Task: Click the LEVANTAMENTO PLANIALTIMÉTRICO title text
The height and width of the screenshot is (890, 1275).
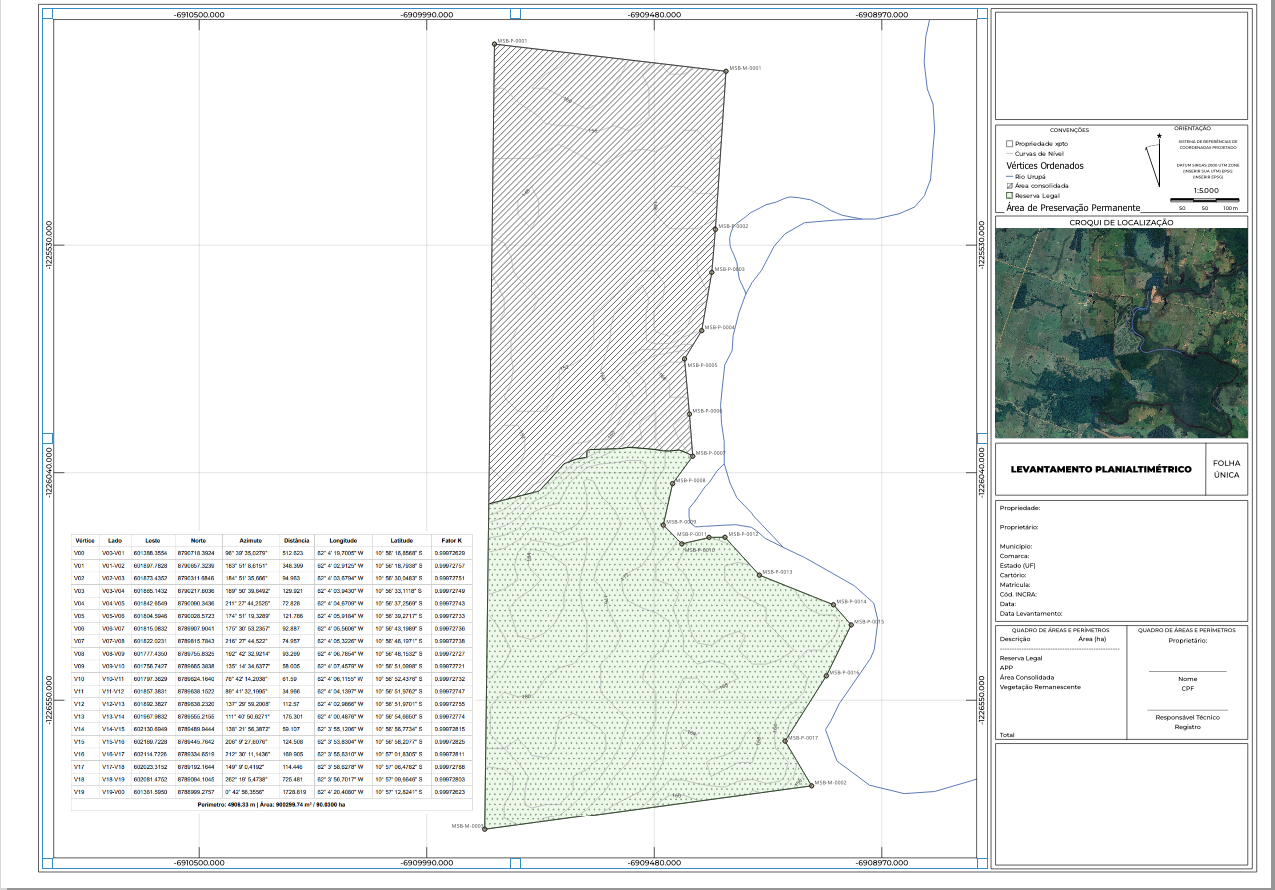Action: click(1100, 469)
